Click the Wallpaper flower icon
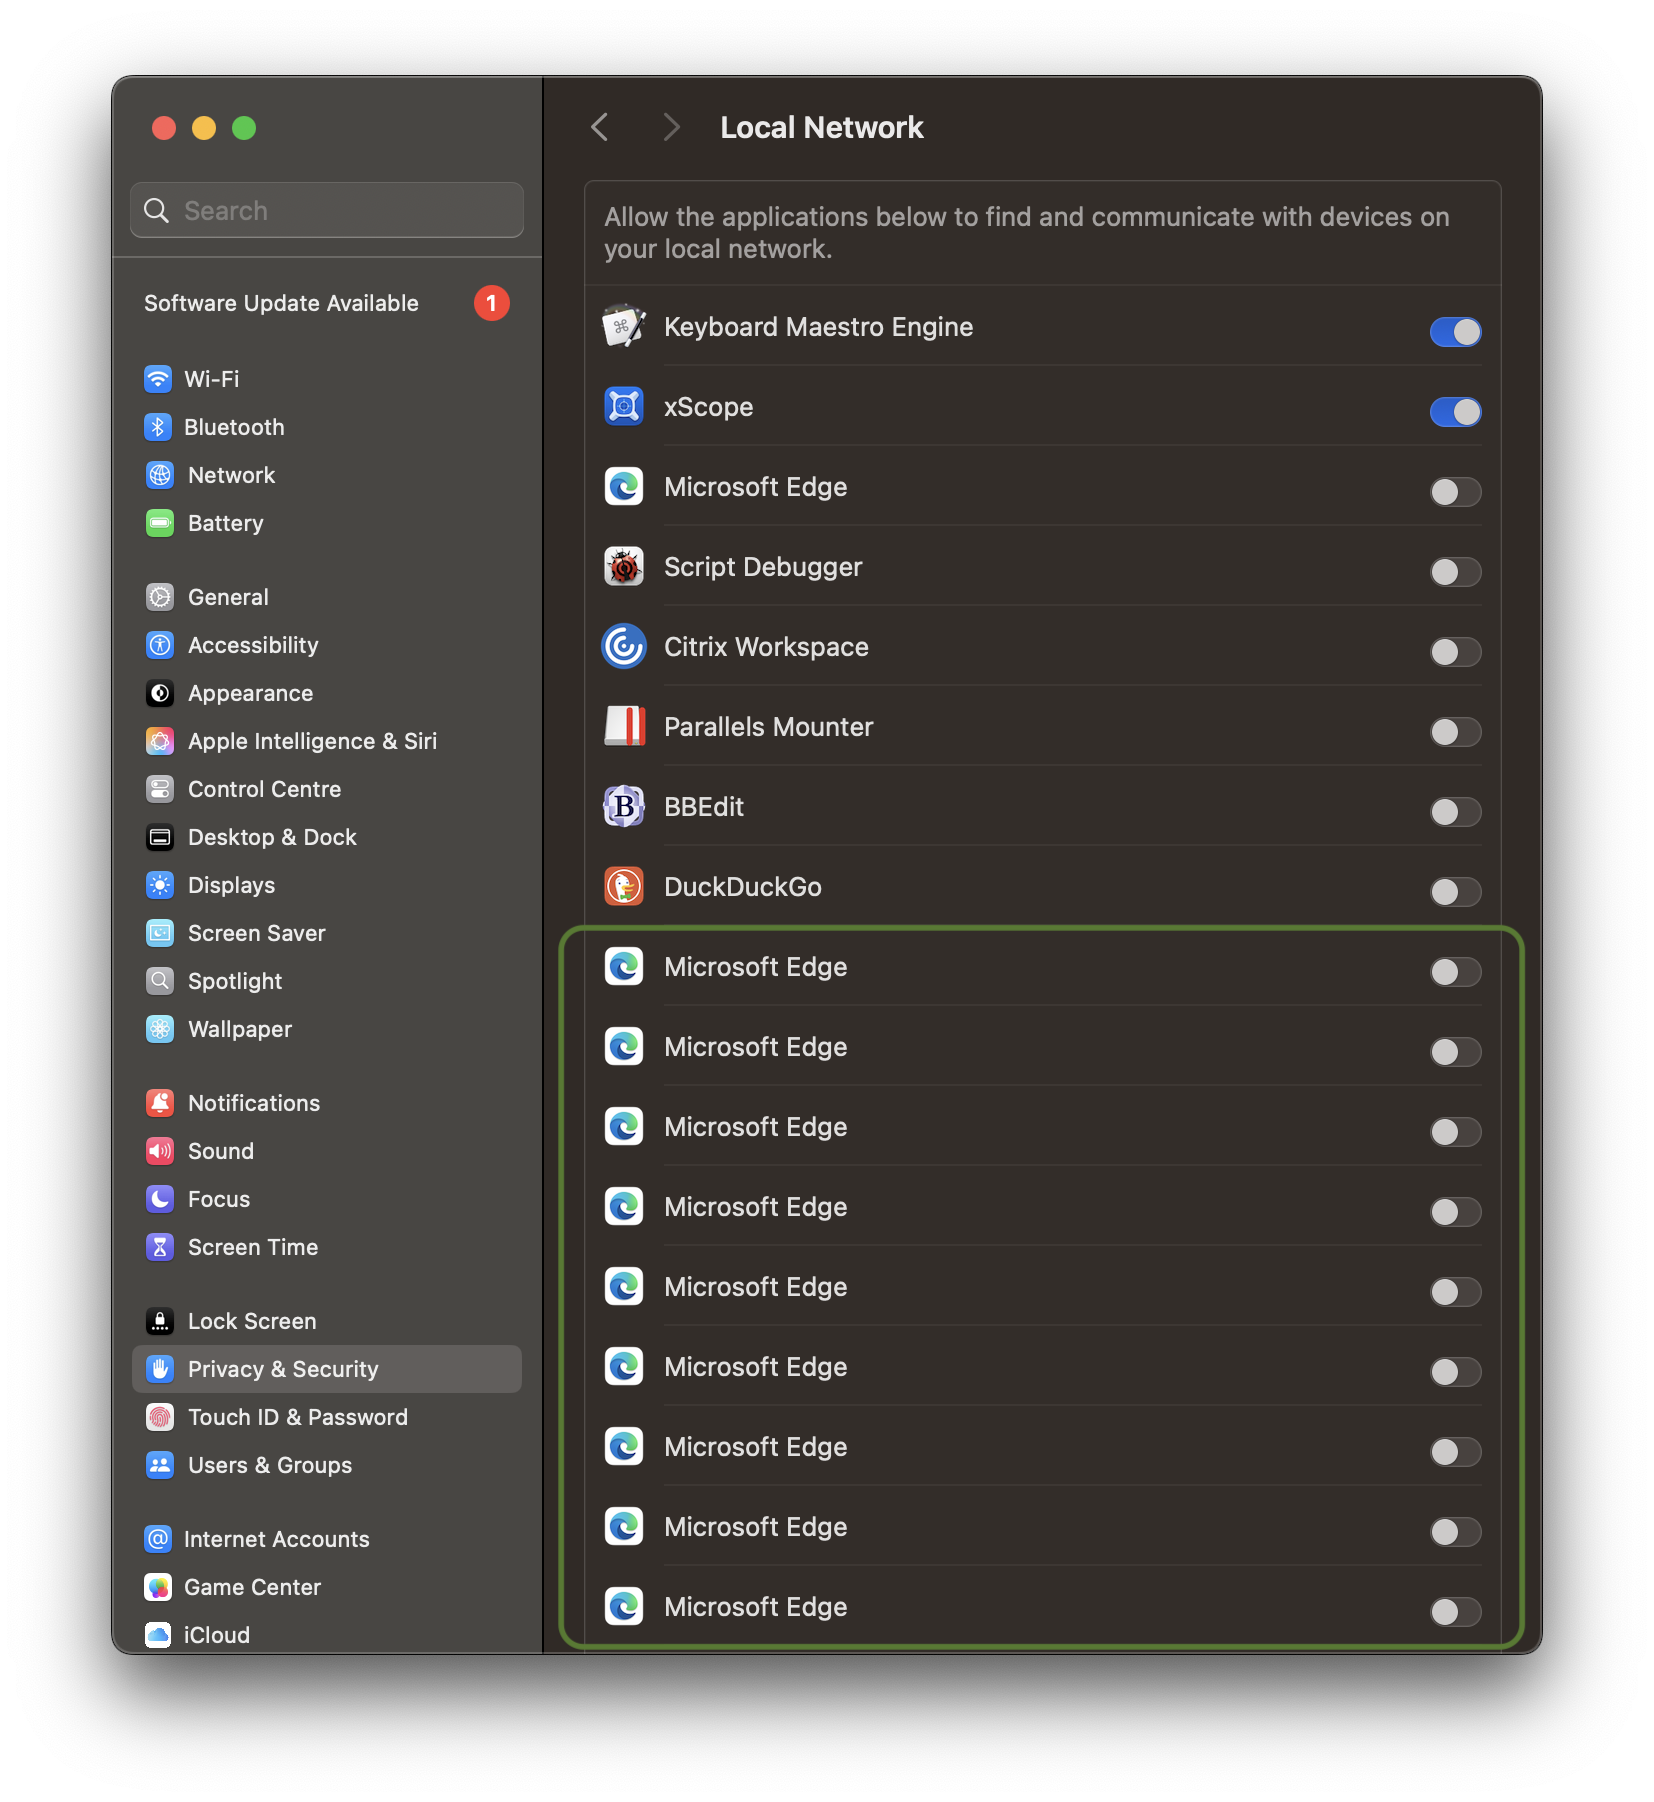The width and height of the screenshot is (1654, 1802). point(160,1029)
